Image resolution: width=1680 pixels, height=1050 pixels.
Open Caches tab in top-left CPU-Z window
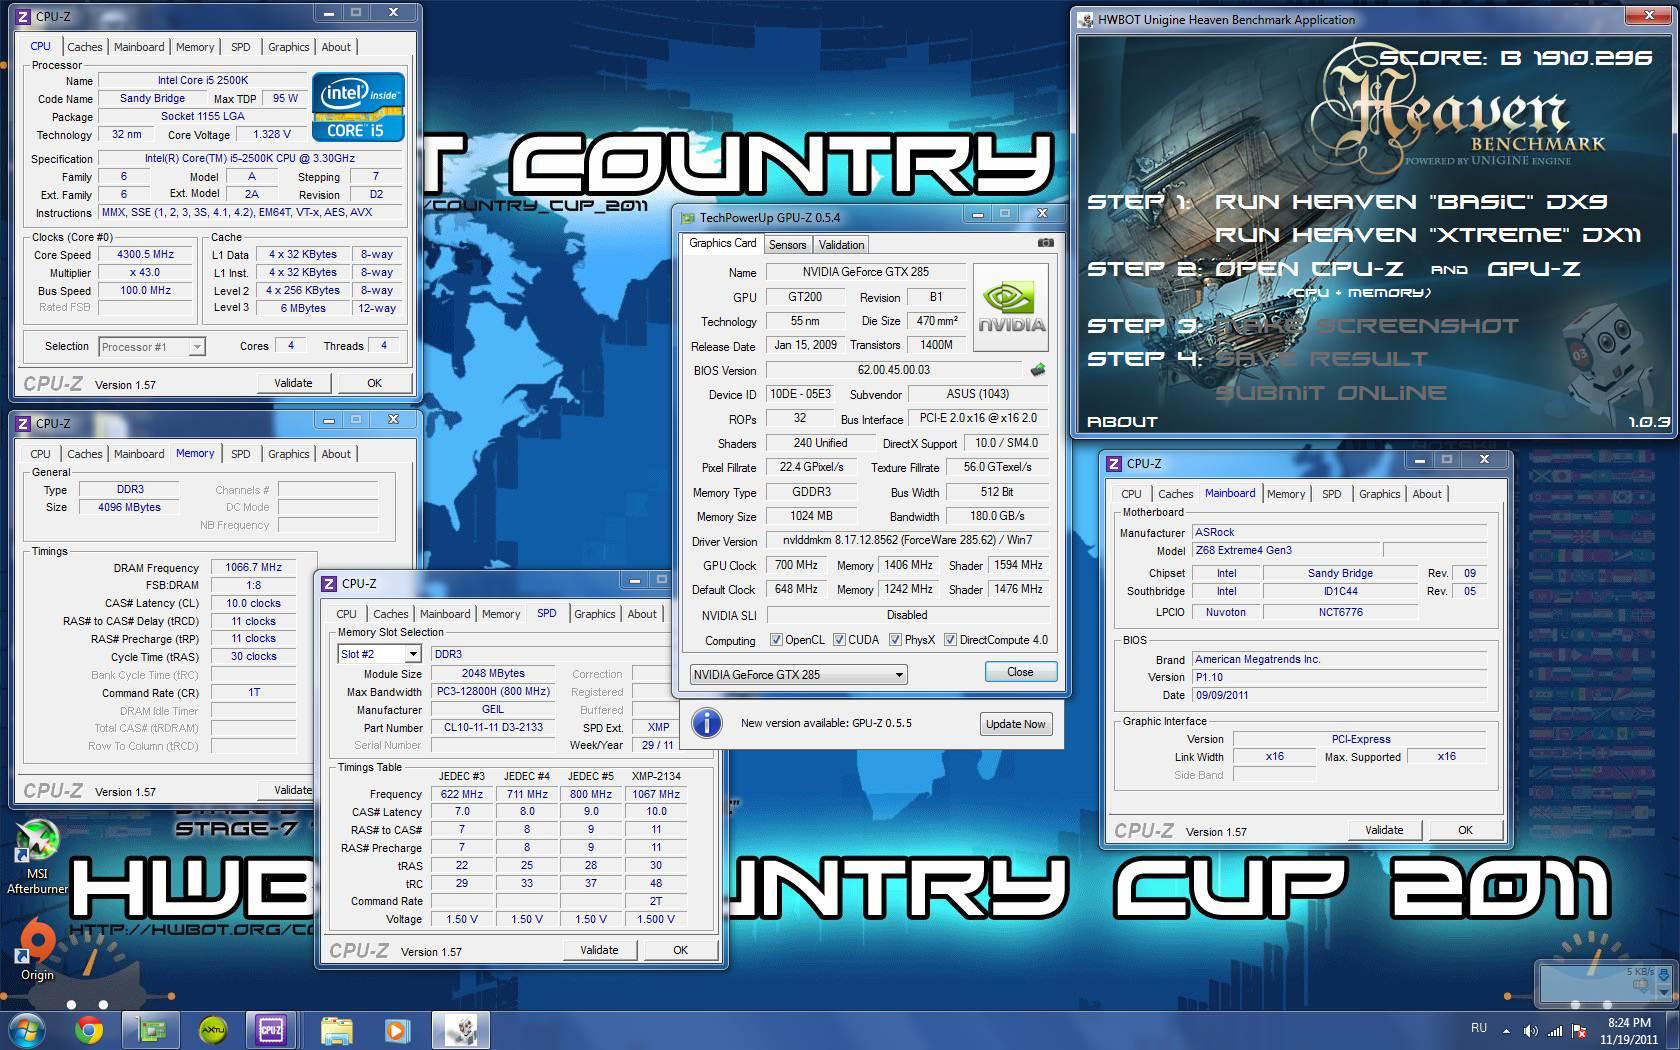point(84,47)
